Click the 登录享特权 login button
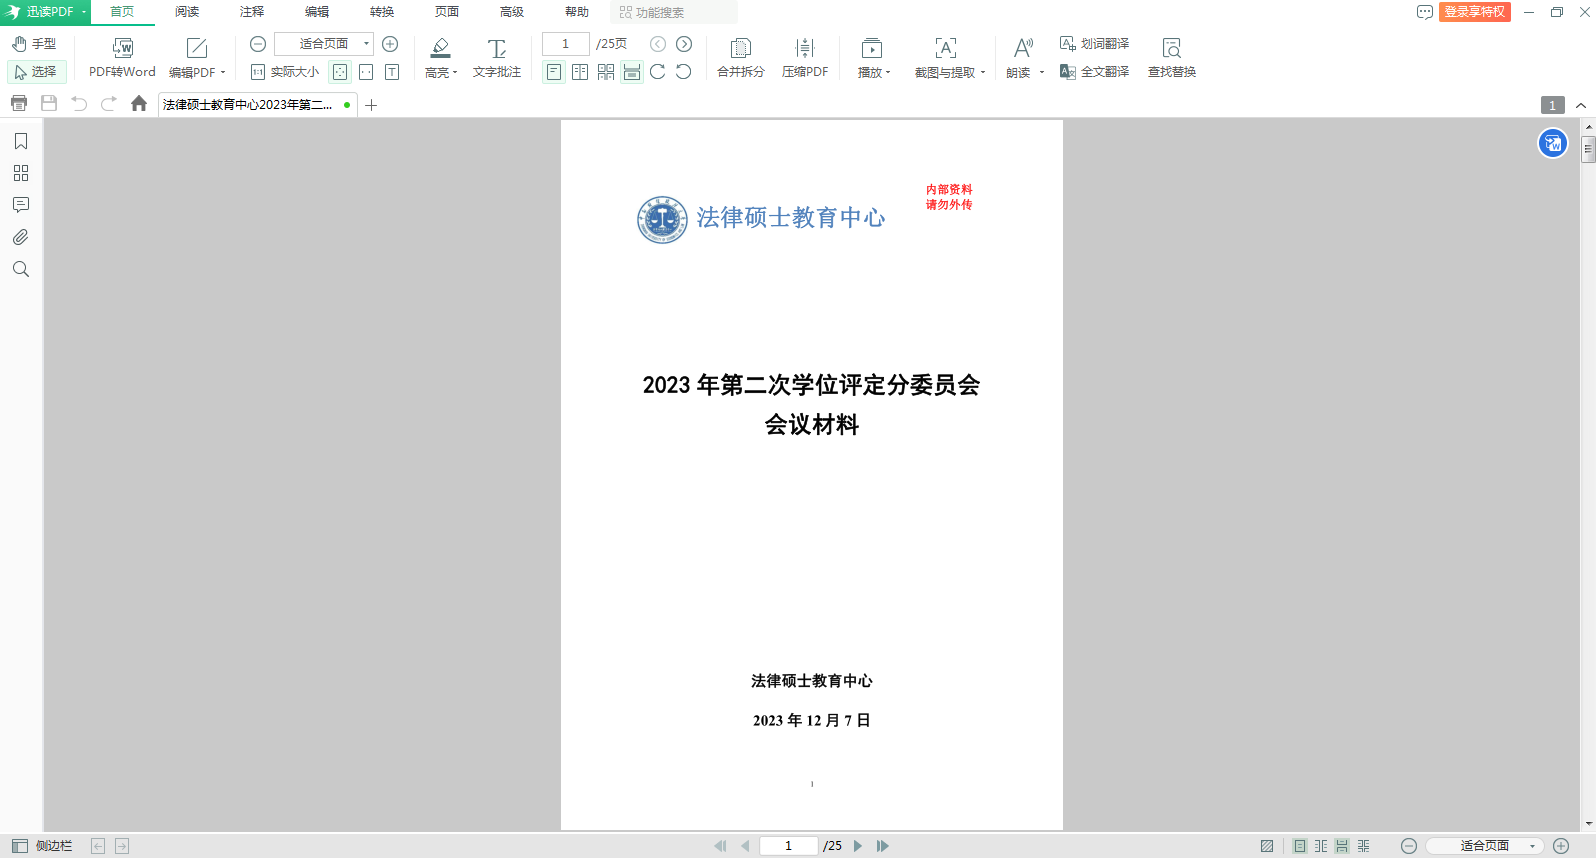The image size is (1596, 858). point(1474,12)
